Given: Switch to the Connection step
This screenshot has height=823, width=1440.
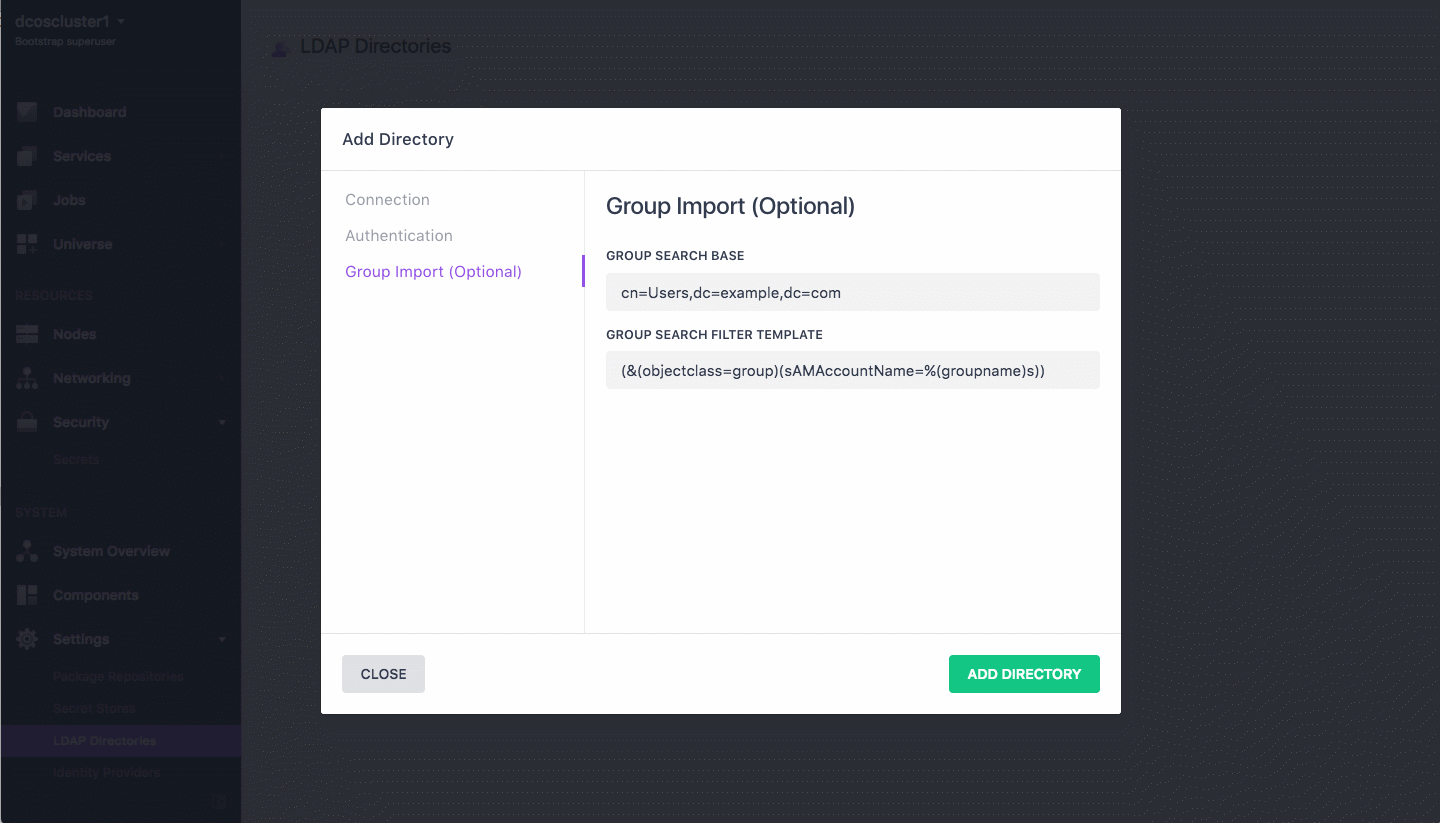Looking at the screenshot, I should point(387,200).
